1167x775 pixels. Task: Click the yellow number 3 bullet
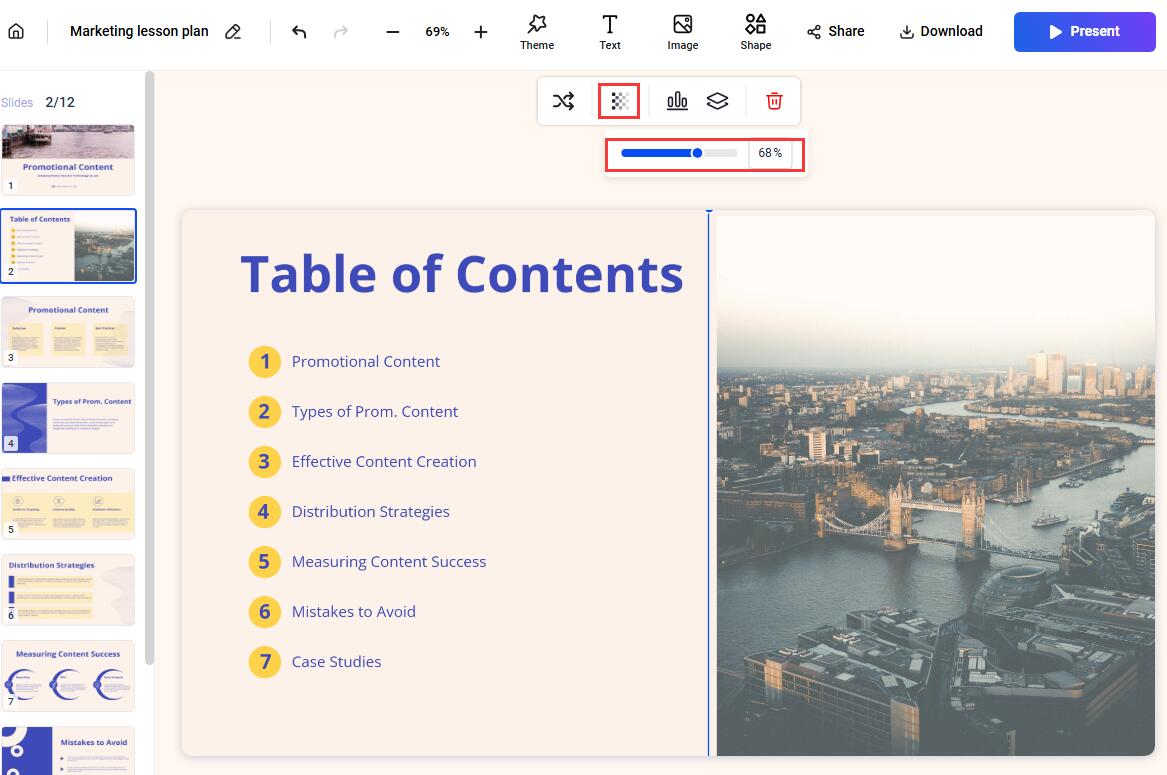click(264, 462)
